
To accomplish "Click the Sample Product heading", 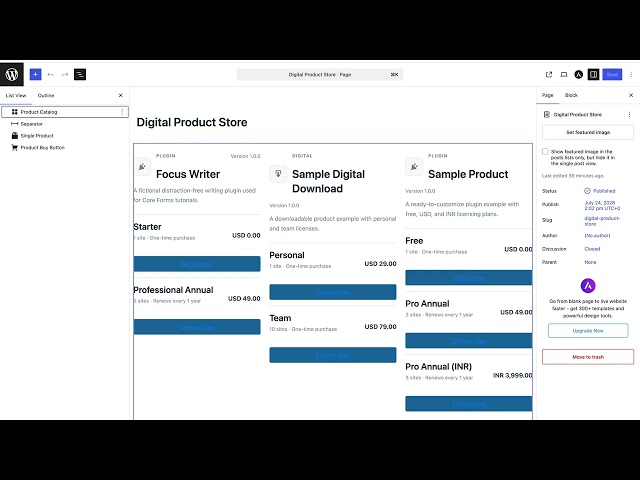I will tap(468, 174).
